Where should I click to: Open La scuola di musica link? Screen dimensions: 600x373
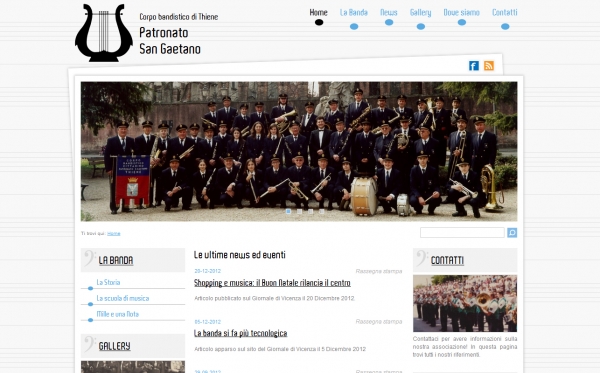123,298
